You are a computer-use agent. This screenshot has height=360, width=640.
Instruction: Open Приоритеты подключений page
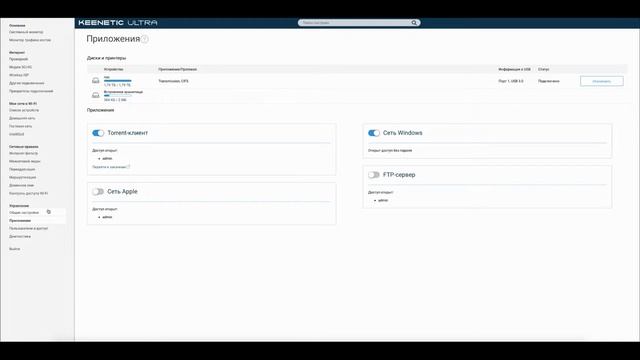[x=31, y=91]
